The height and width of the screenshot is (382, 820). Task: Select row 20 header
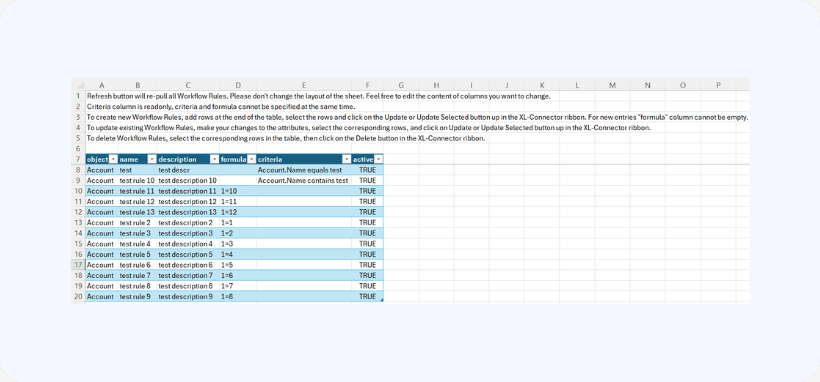(78, 296)
